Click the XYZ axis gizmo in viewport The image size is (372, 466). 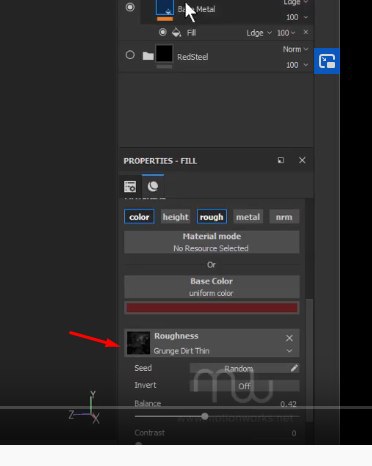tap(84, 407)
